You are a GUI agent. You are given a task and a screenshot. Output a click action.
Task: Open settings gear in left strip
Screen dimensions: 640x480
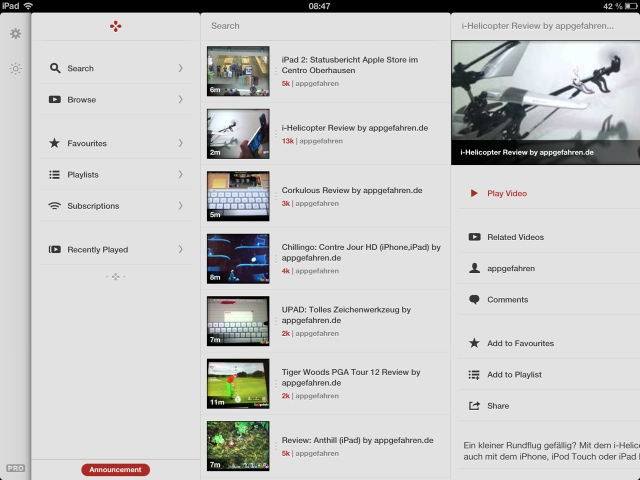coord(15,34)
